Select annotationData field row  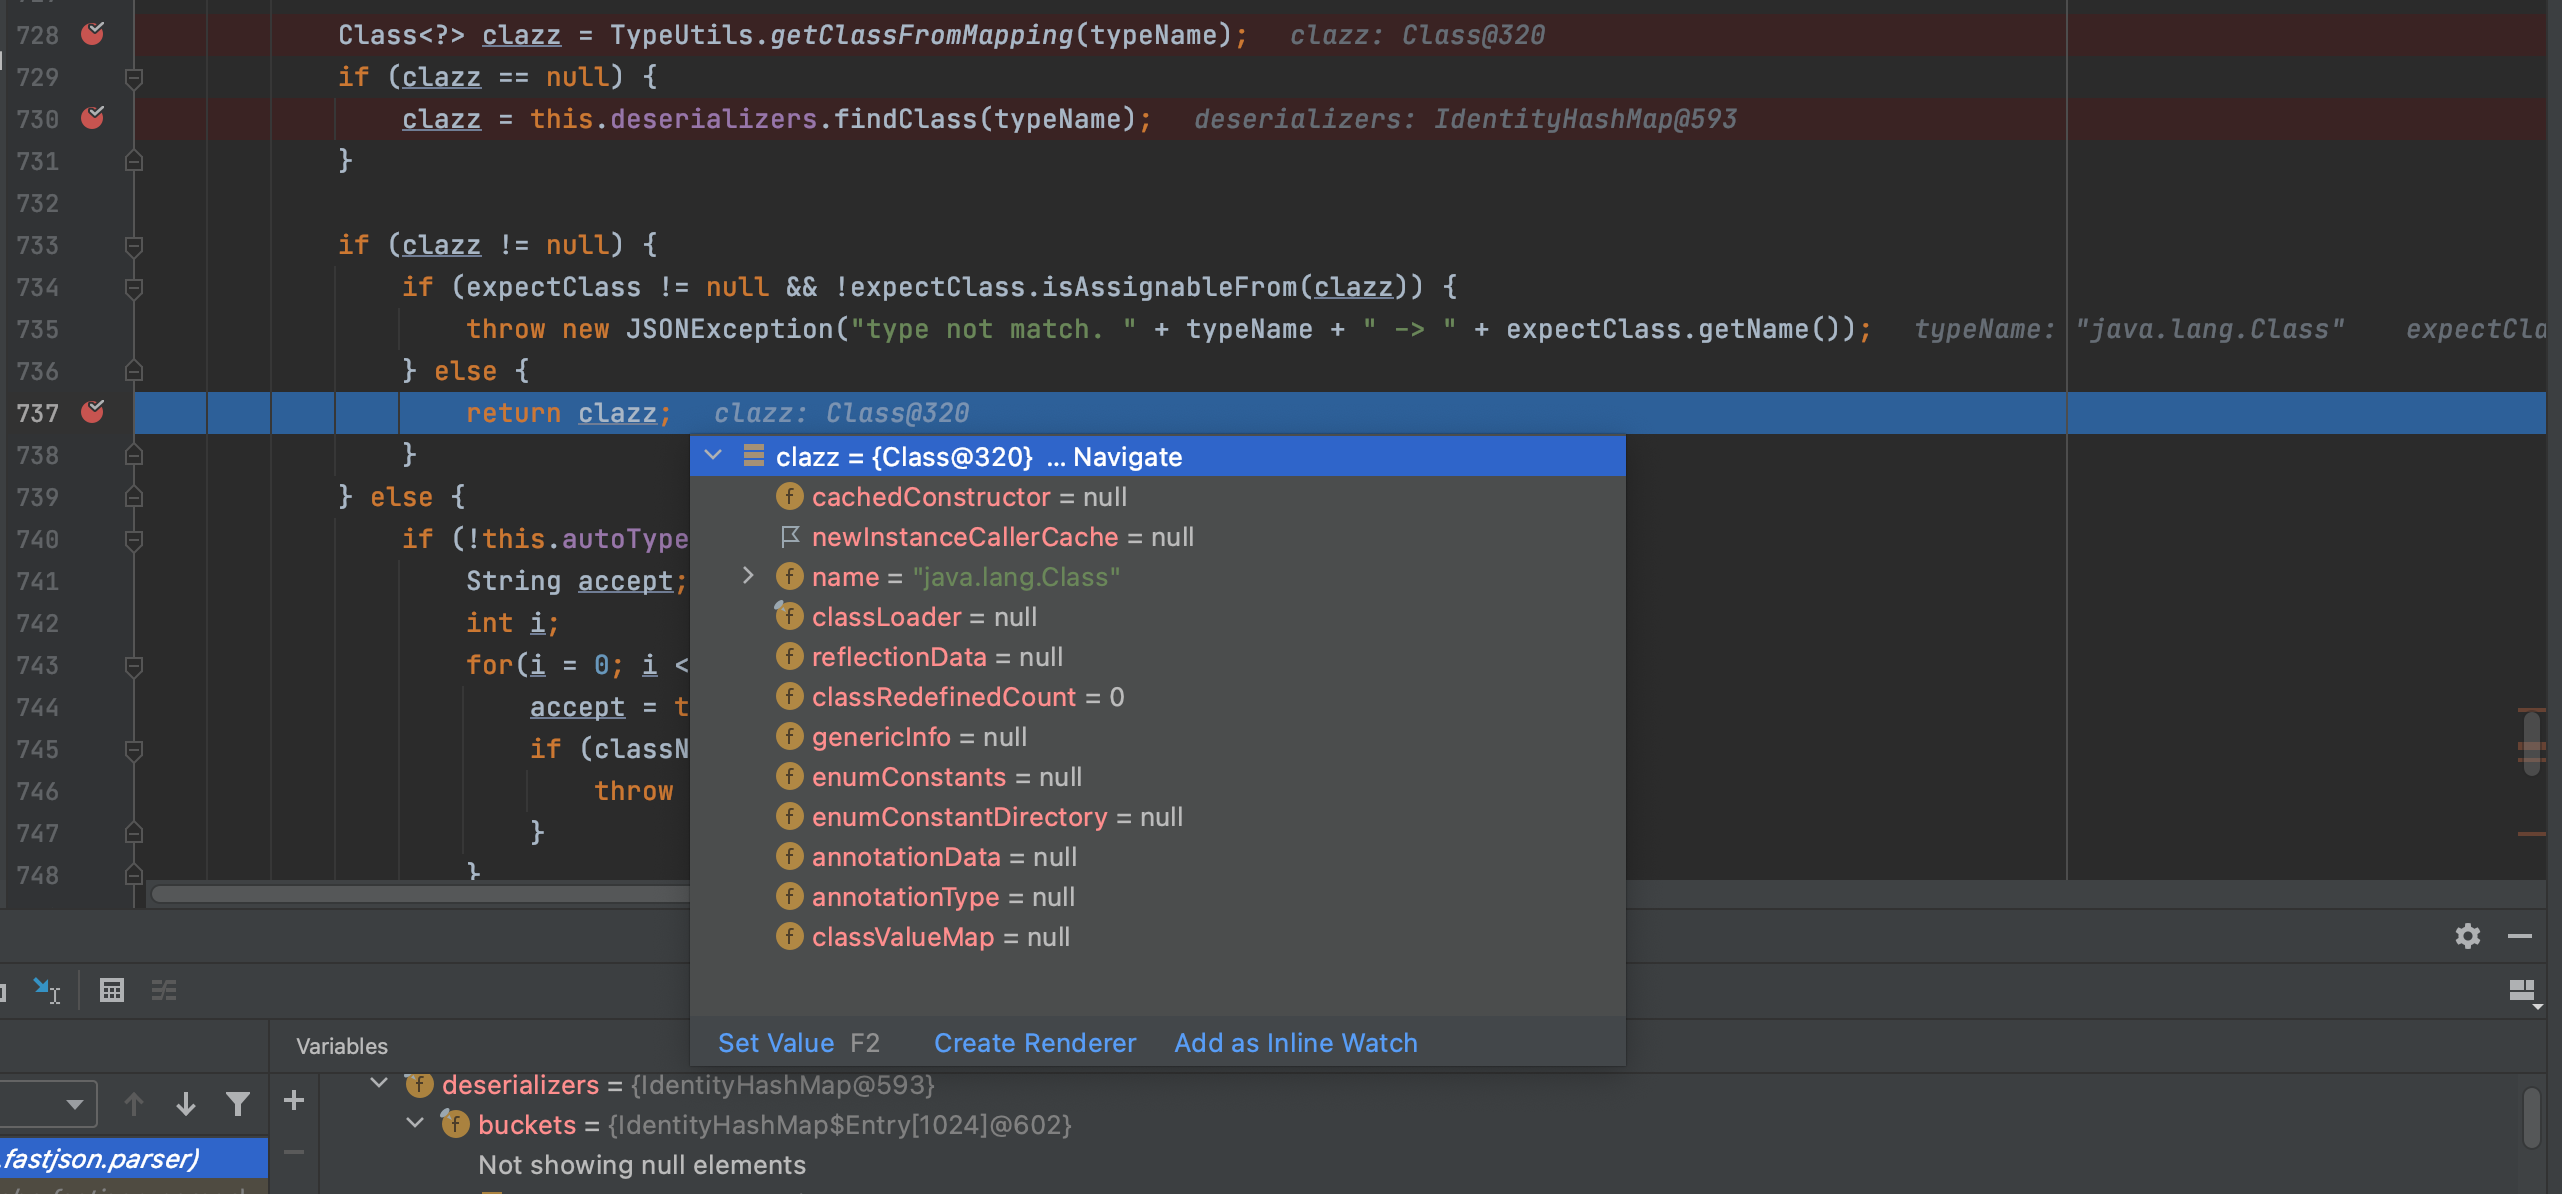[1158, 857]
